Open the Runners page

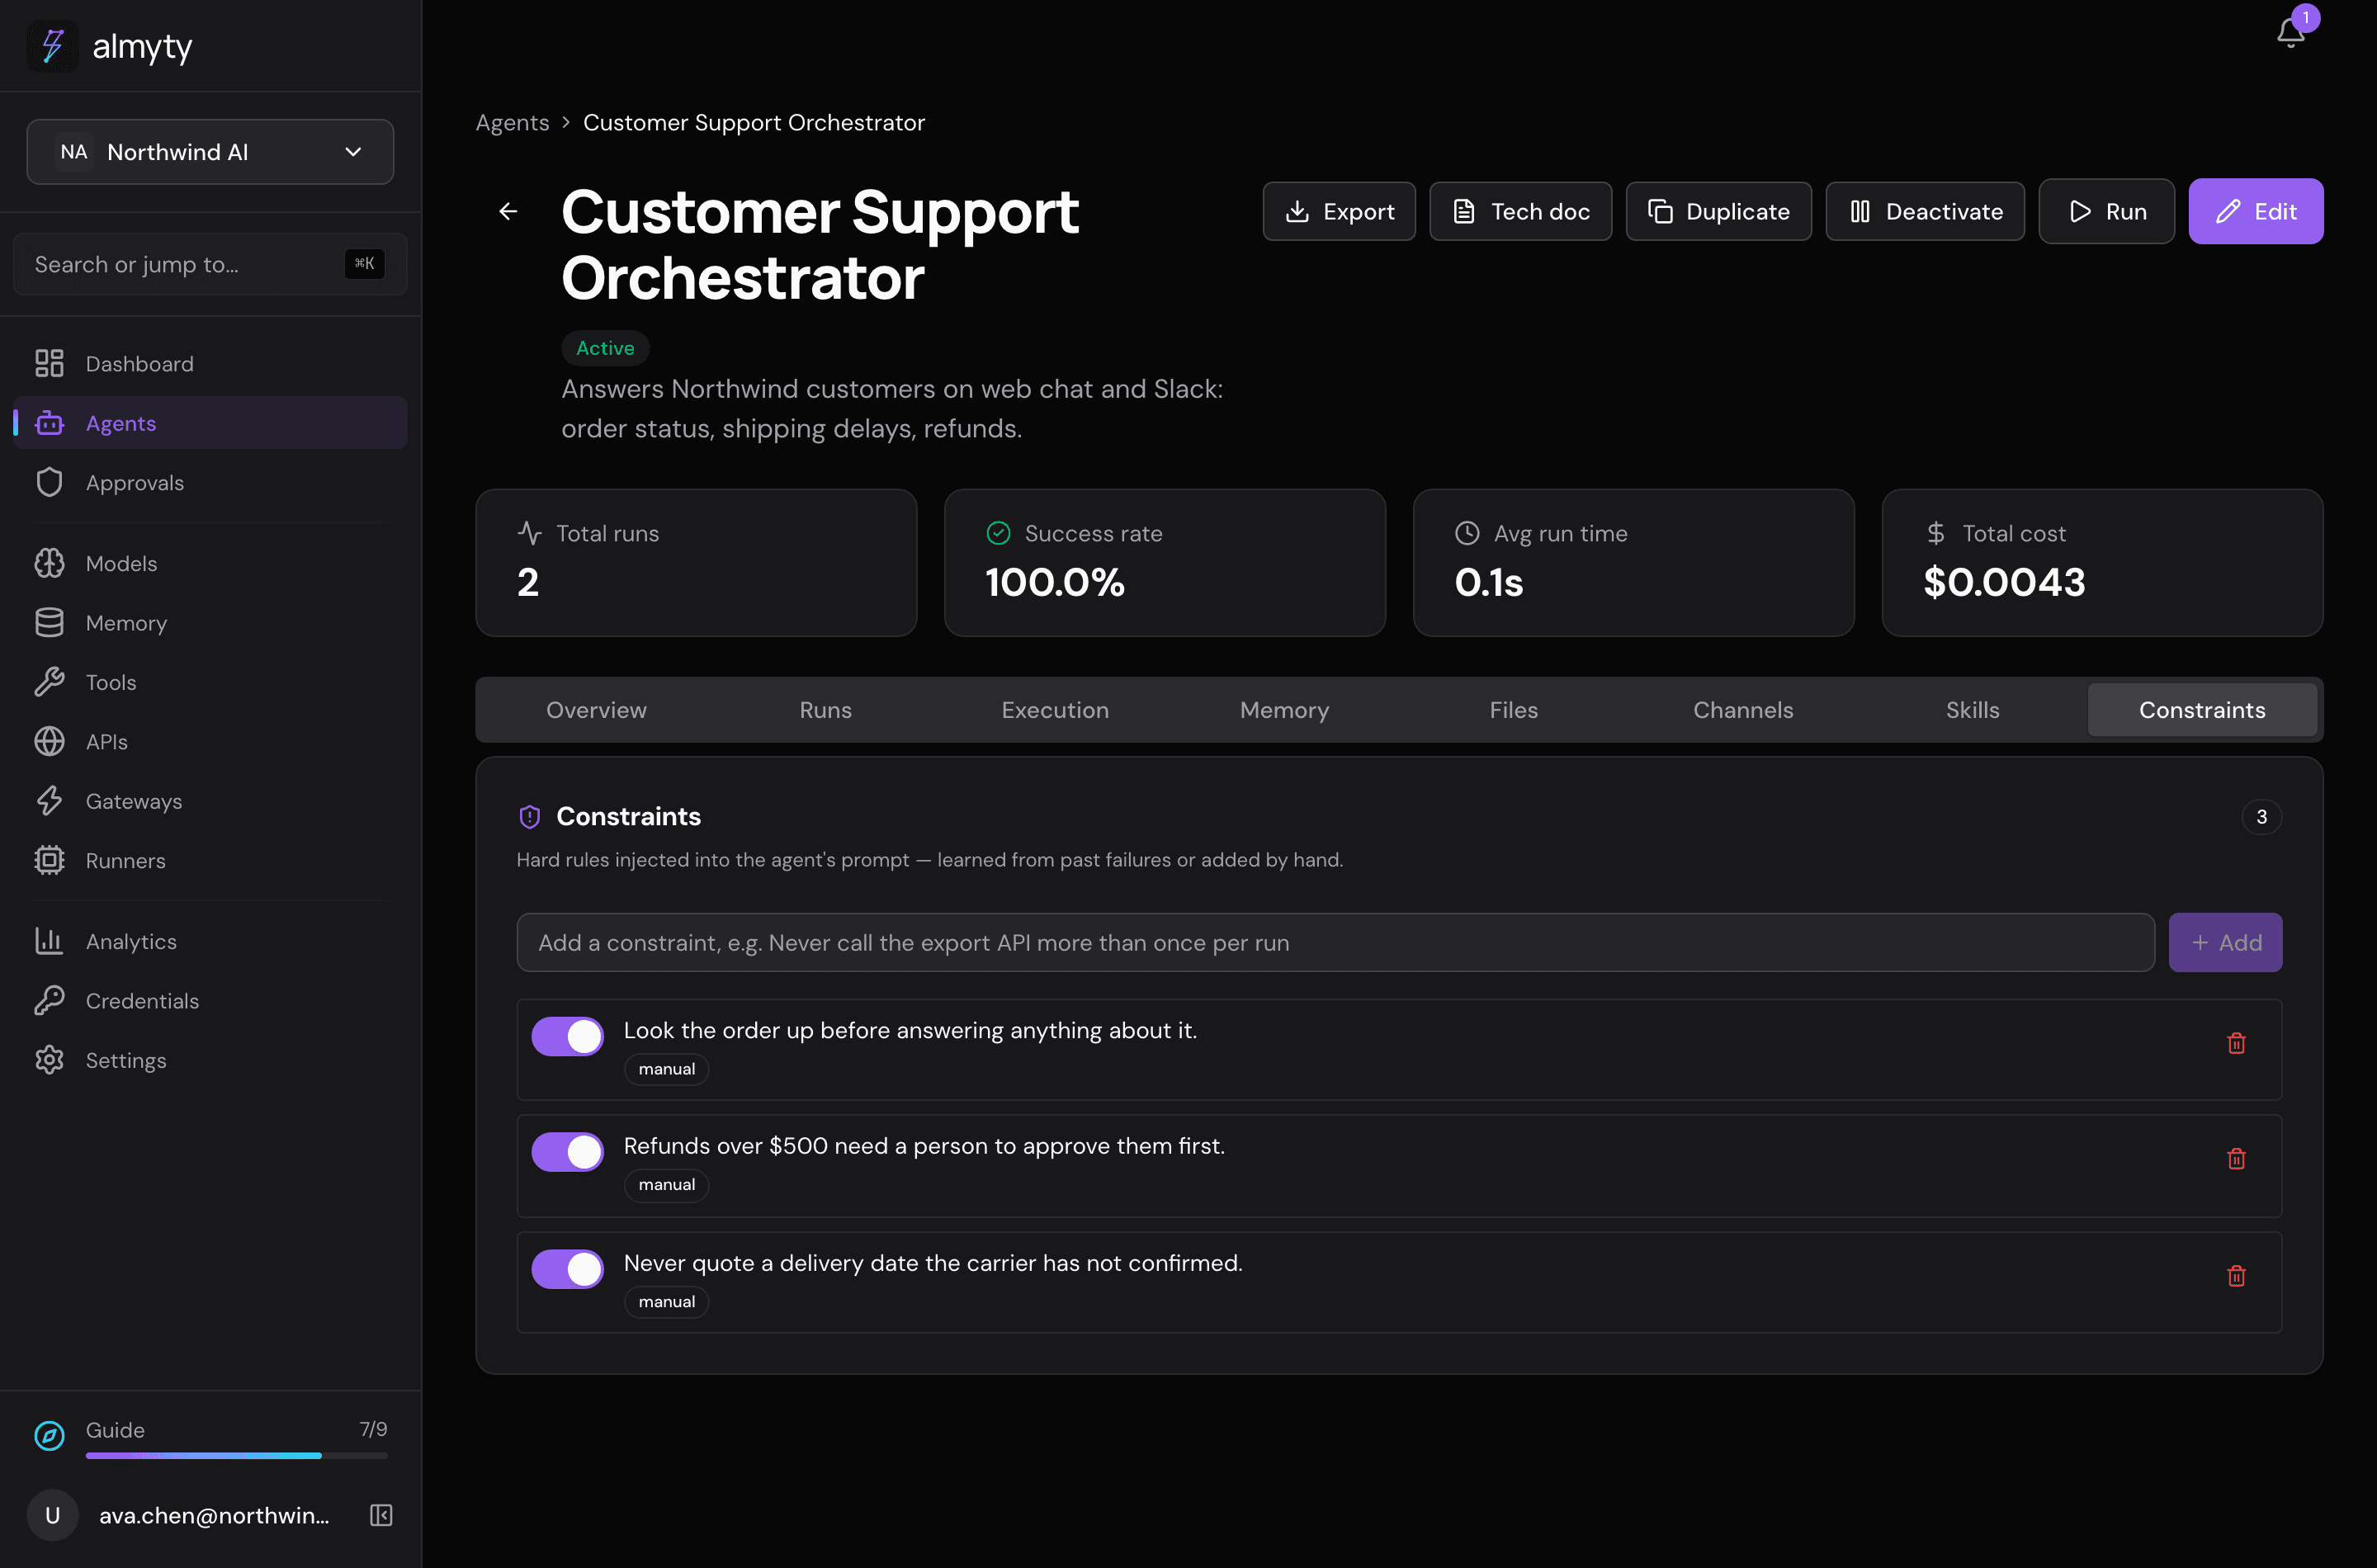(x=210, y=860)
